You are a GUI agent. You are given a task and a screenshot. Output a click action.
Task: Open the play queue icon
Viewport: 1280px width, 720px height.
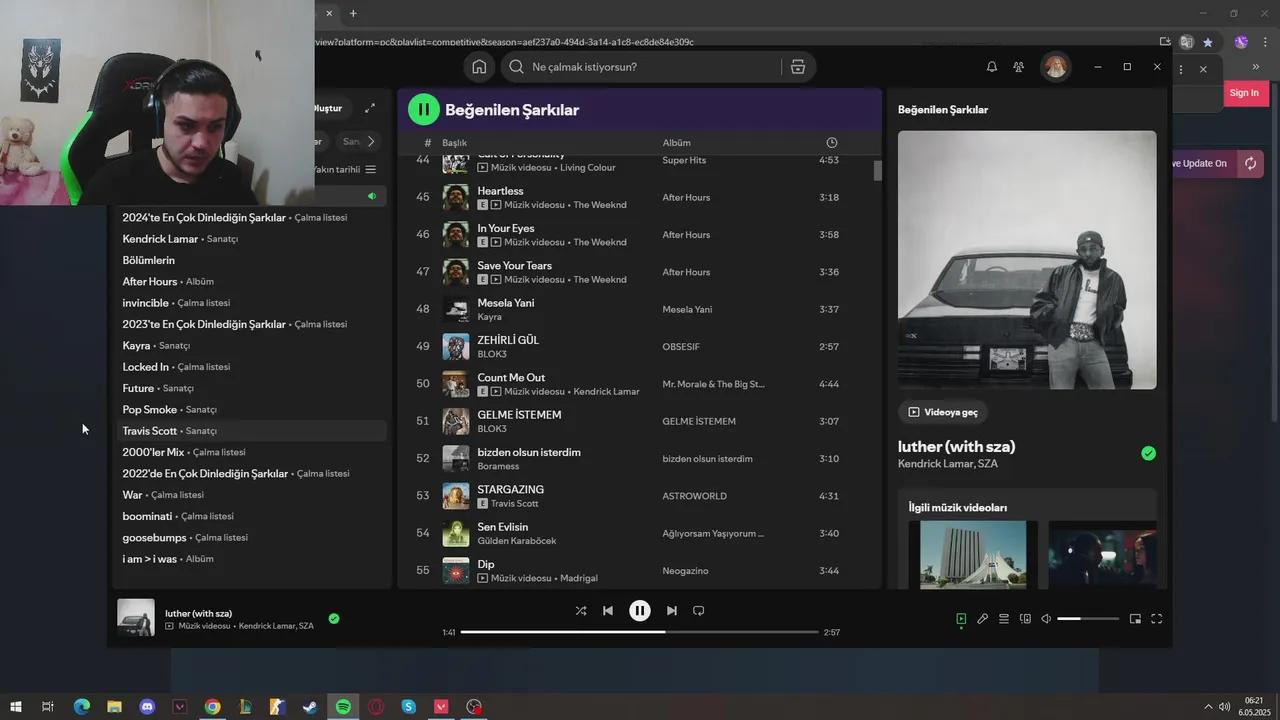tap(1004, 619)
